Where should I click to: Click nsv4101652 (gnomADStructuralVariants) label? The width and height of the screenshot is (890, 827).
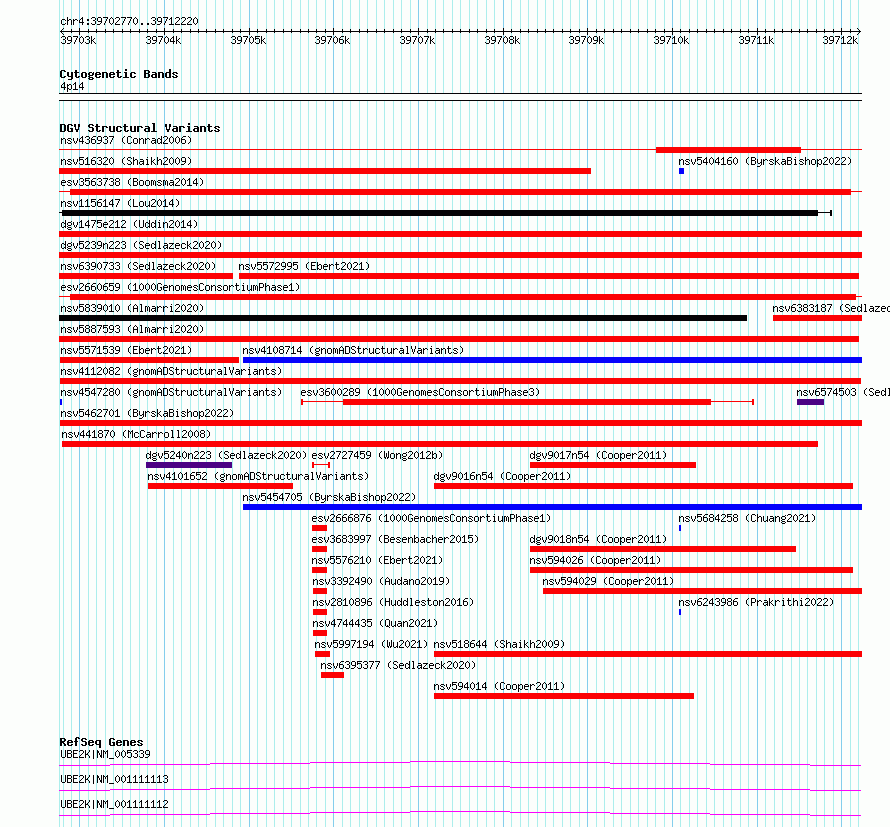[x=258, y=476]
